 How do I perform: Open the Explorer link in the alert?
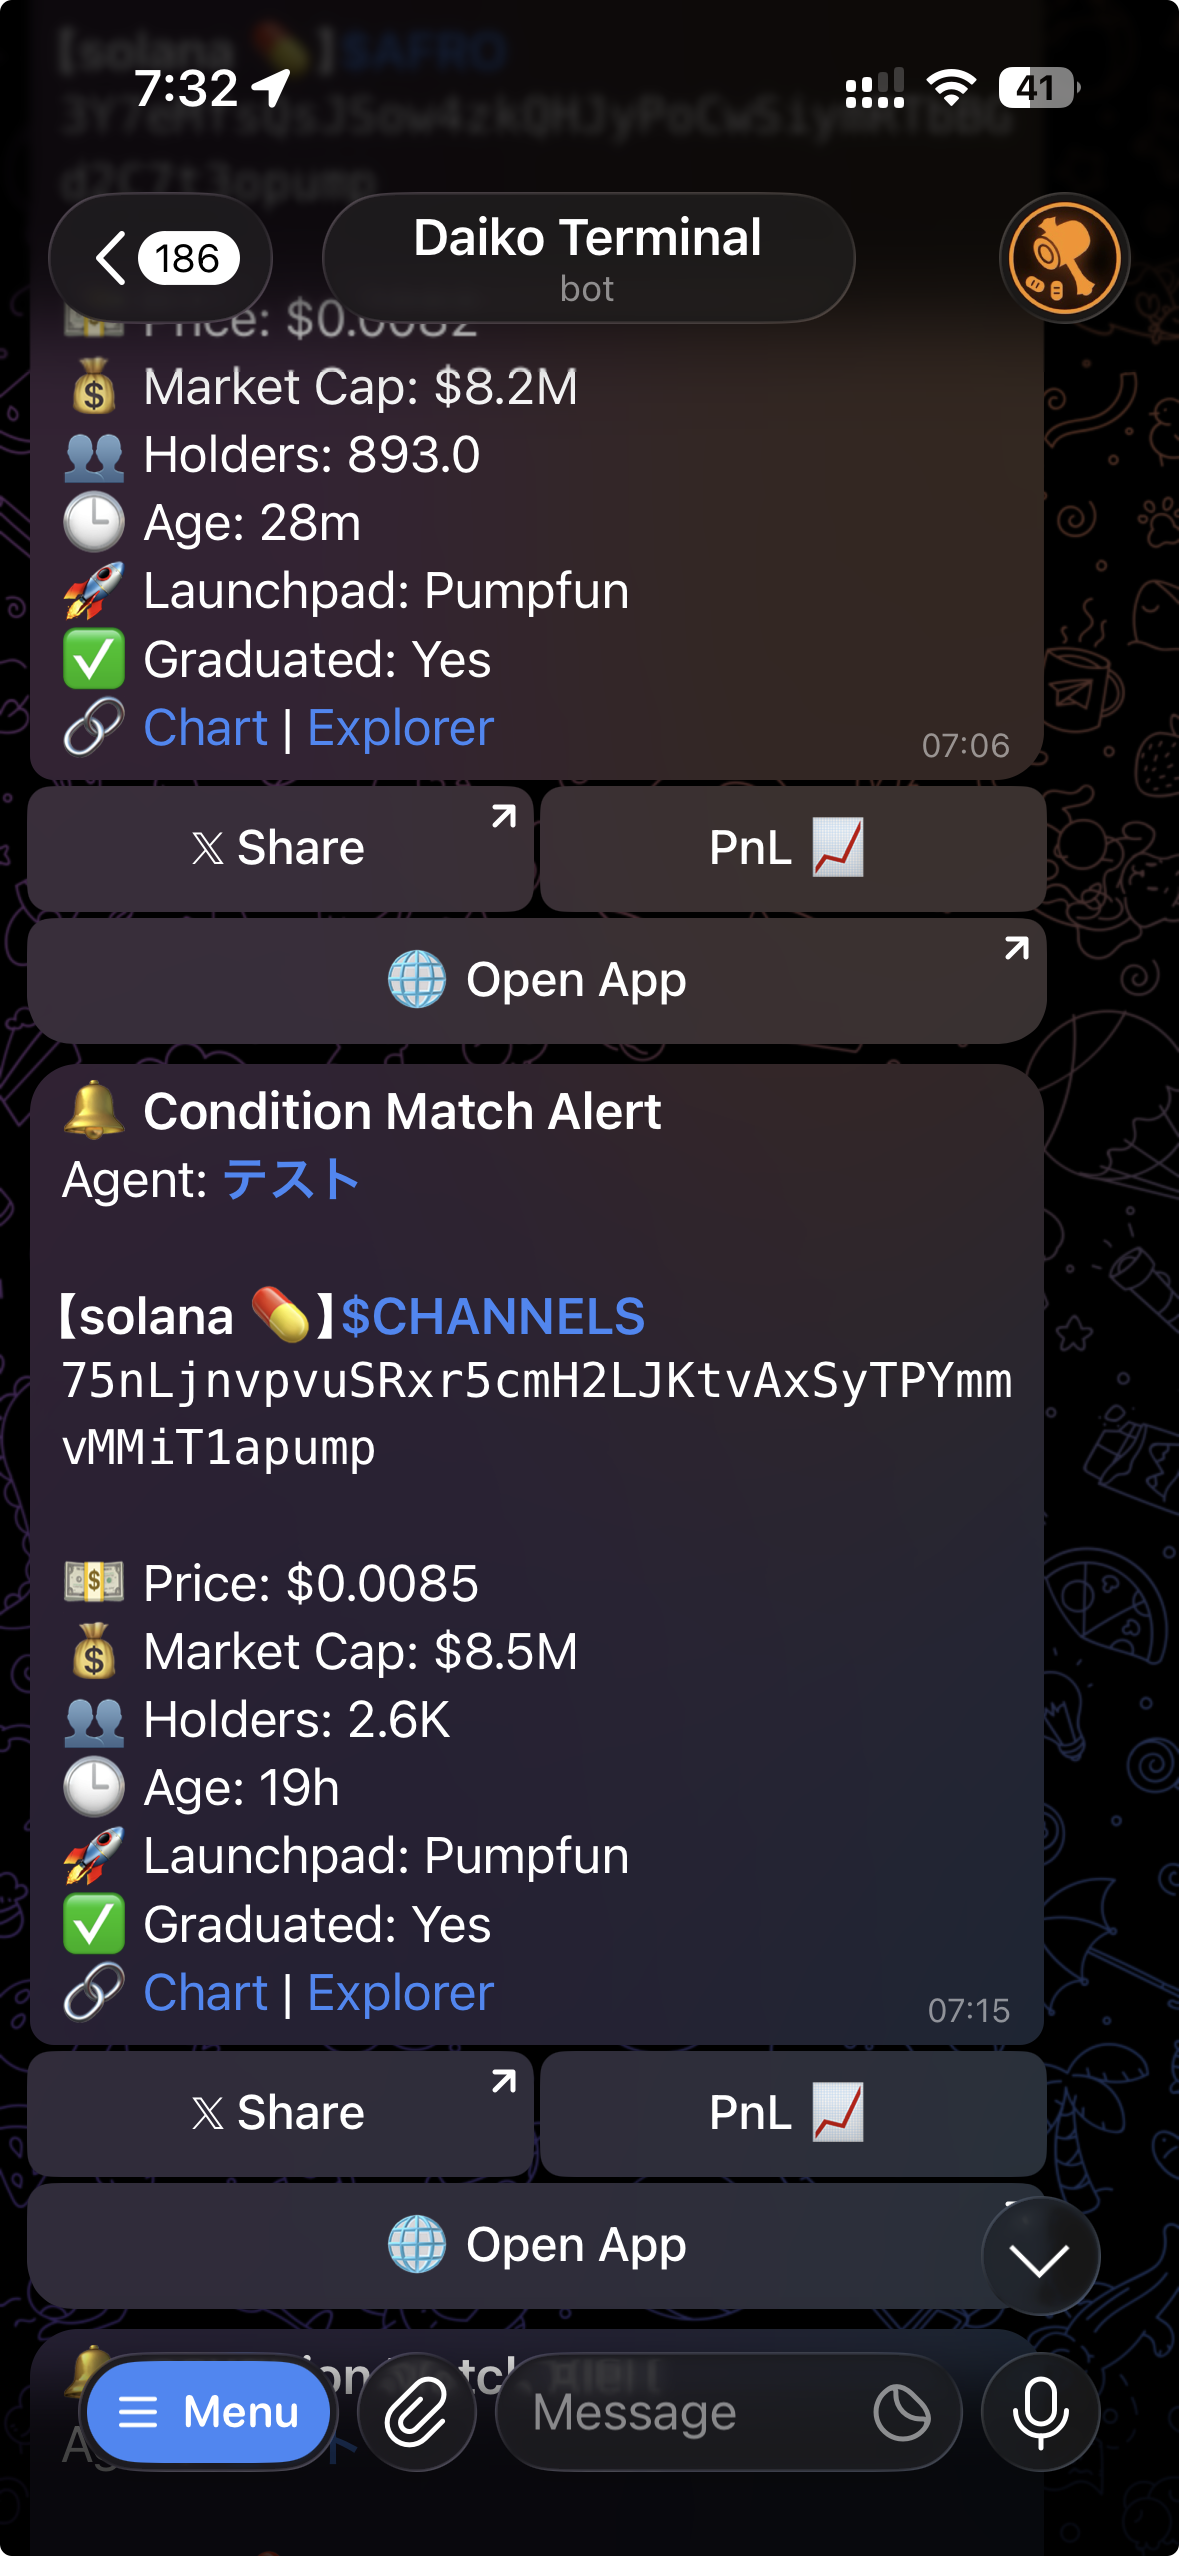(x=399, y=1990)
